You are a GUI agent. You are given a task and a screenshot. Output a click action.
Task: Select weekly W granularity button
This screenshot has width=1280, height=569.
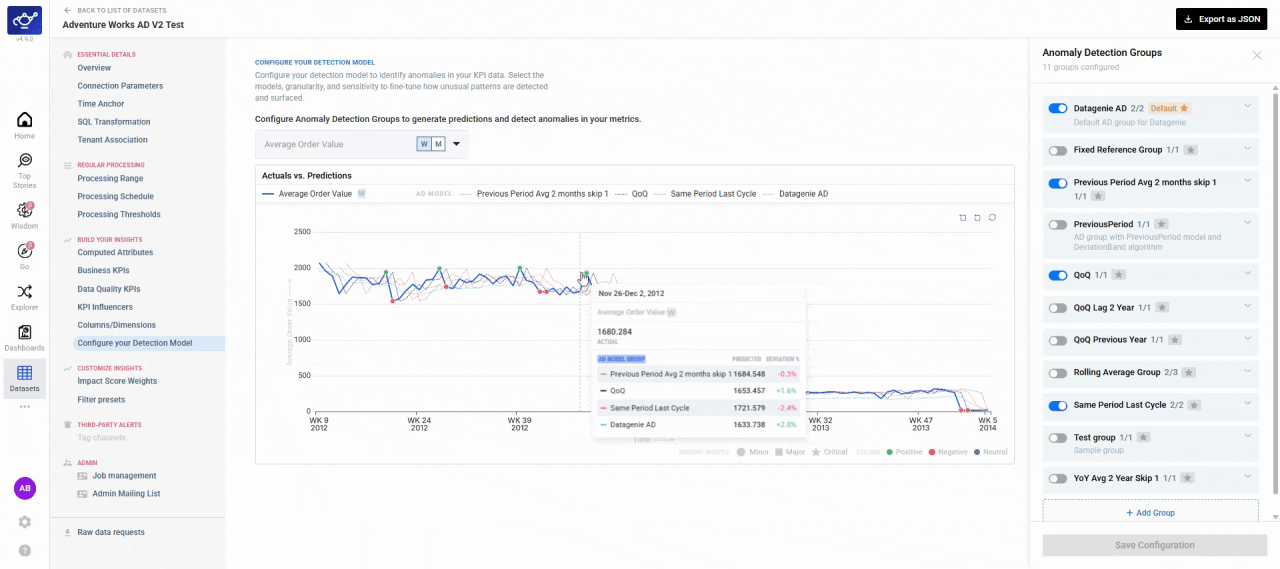(x=424, y=144)
